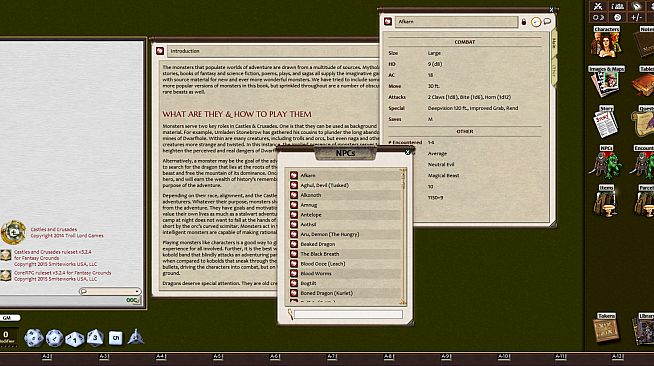Open Beaked Dragon in NPCs list
The height and width of the screenshot is (366, 654).
[345, 244]
